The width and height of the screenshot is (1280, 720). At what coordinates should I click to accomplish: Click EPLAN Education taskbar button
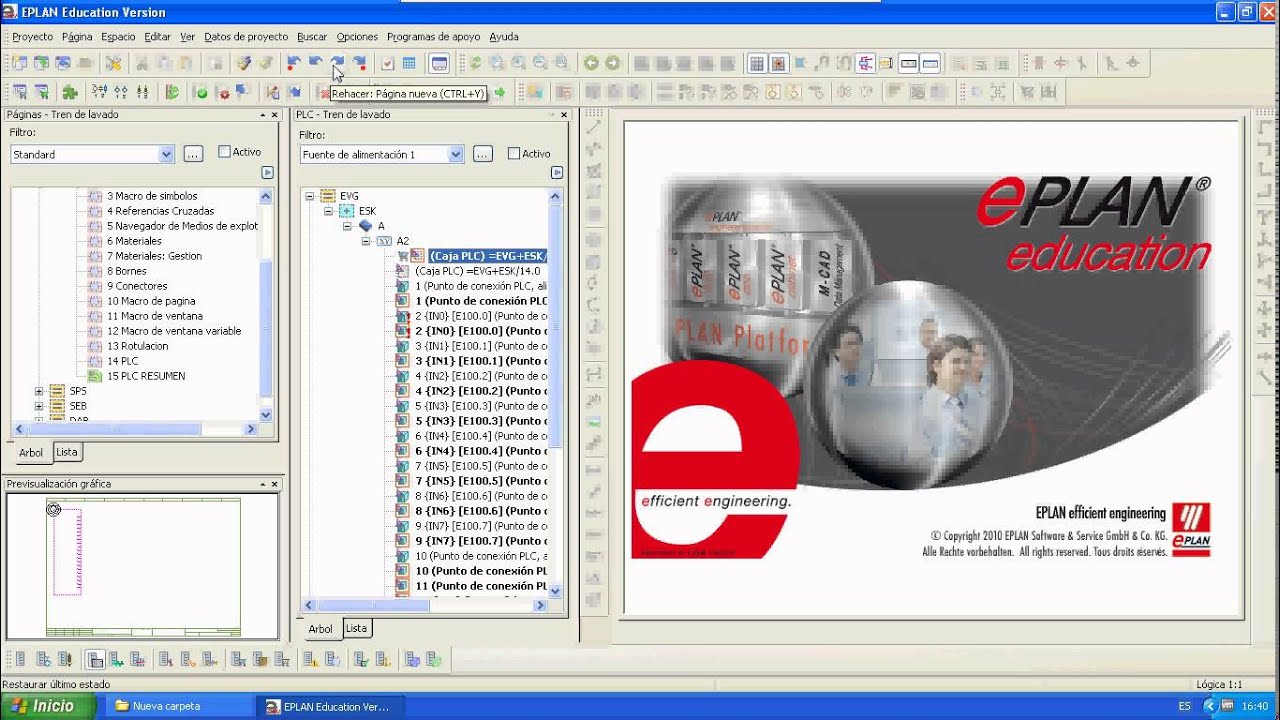pos(331,706)
